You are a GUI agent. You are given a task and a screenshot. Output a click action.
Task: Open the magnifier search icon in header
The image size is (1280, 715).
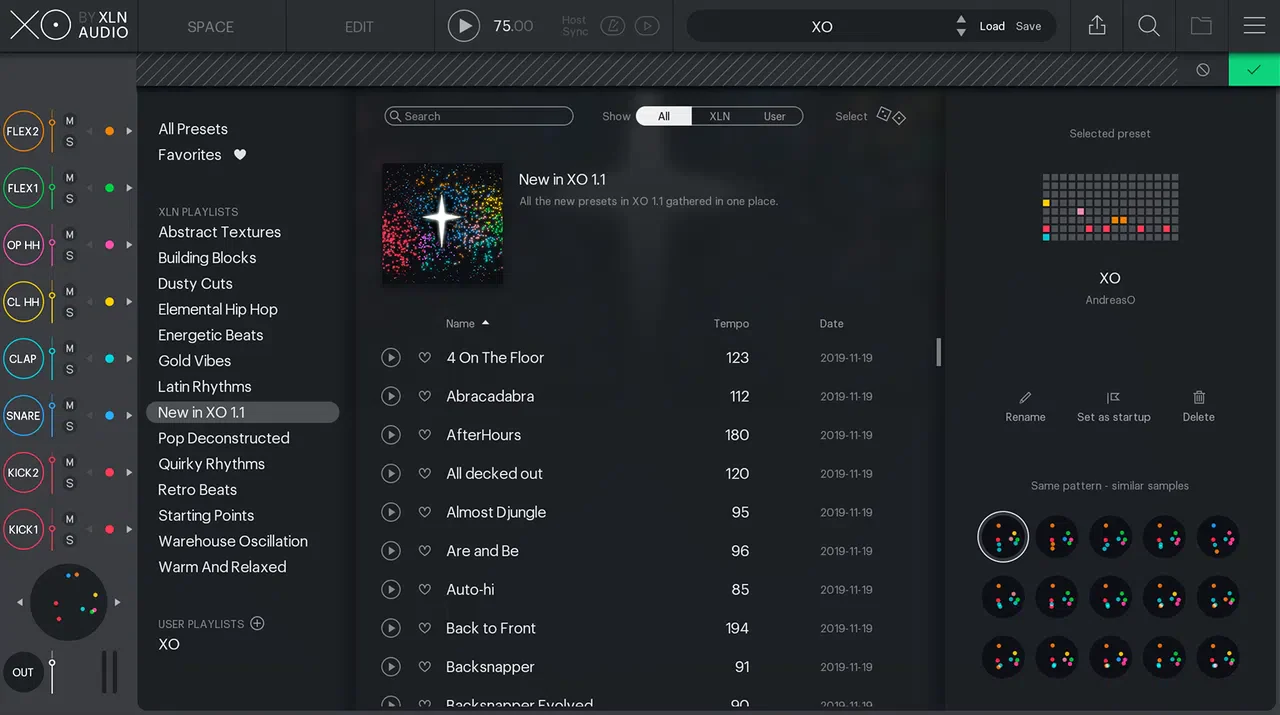pos(1149,26)
